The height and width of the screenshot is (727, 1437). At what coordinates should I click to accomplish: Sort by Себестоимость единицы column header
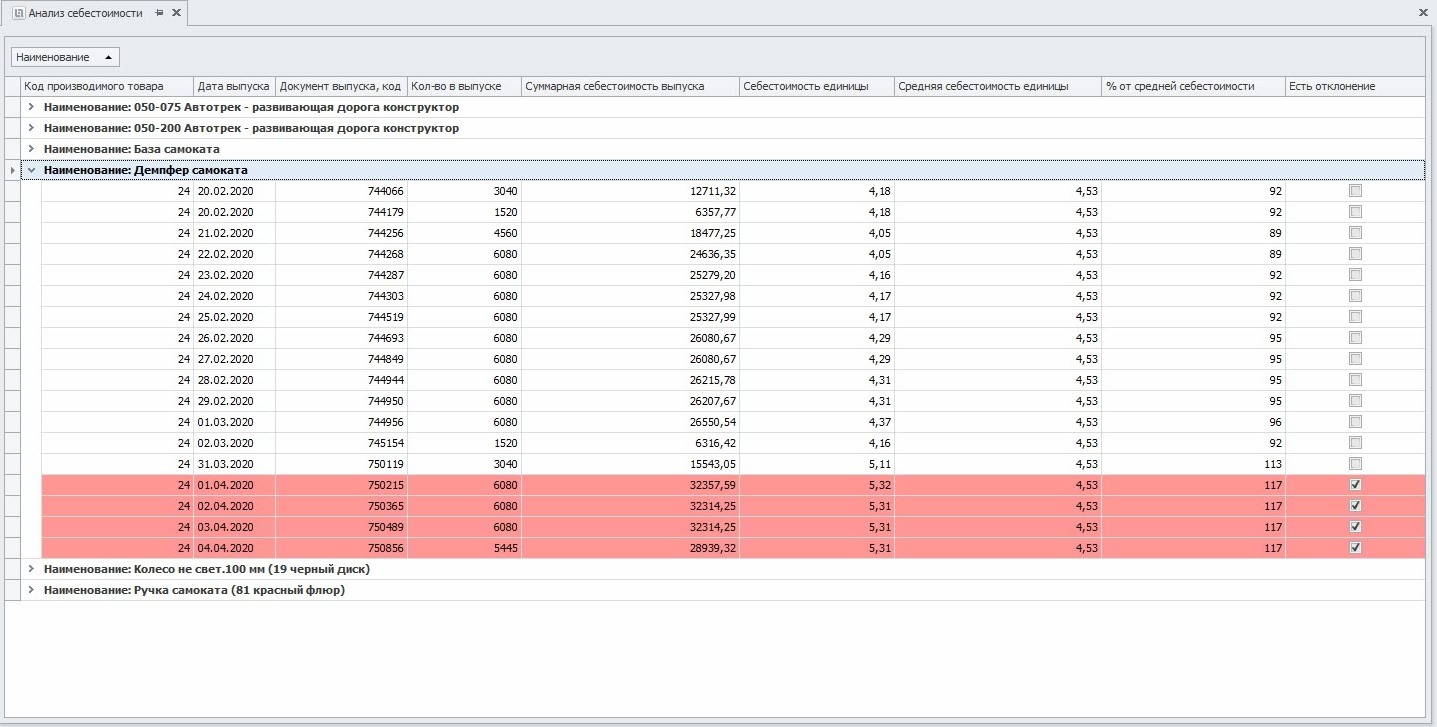(816, 86)
